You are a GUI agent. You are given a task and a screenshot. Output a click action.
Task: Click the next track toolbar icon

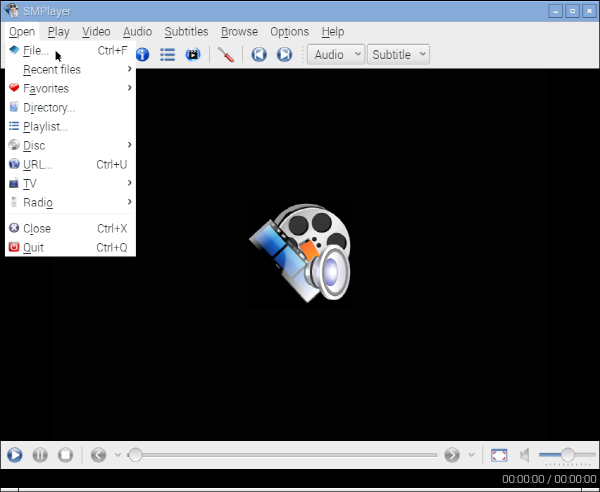284,54
